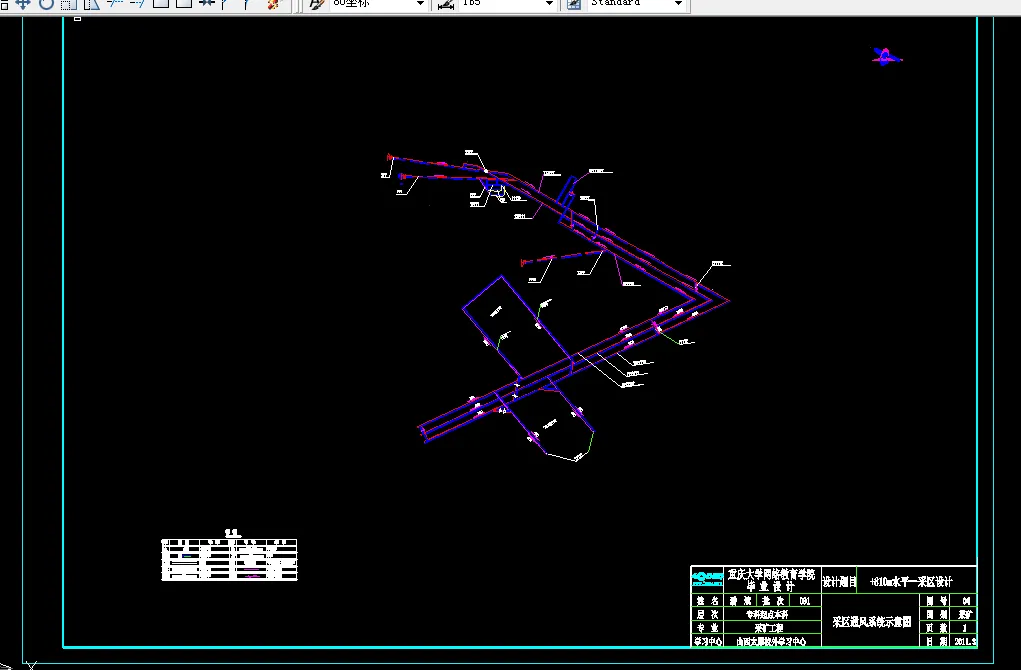The width and height of the screenshot is (1021, 670).
Task: Select the 层次 label cell
Action: (x=707, y=614)
